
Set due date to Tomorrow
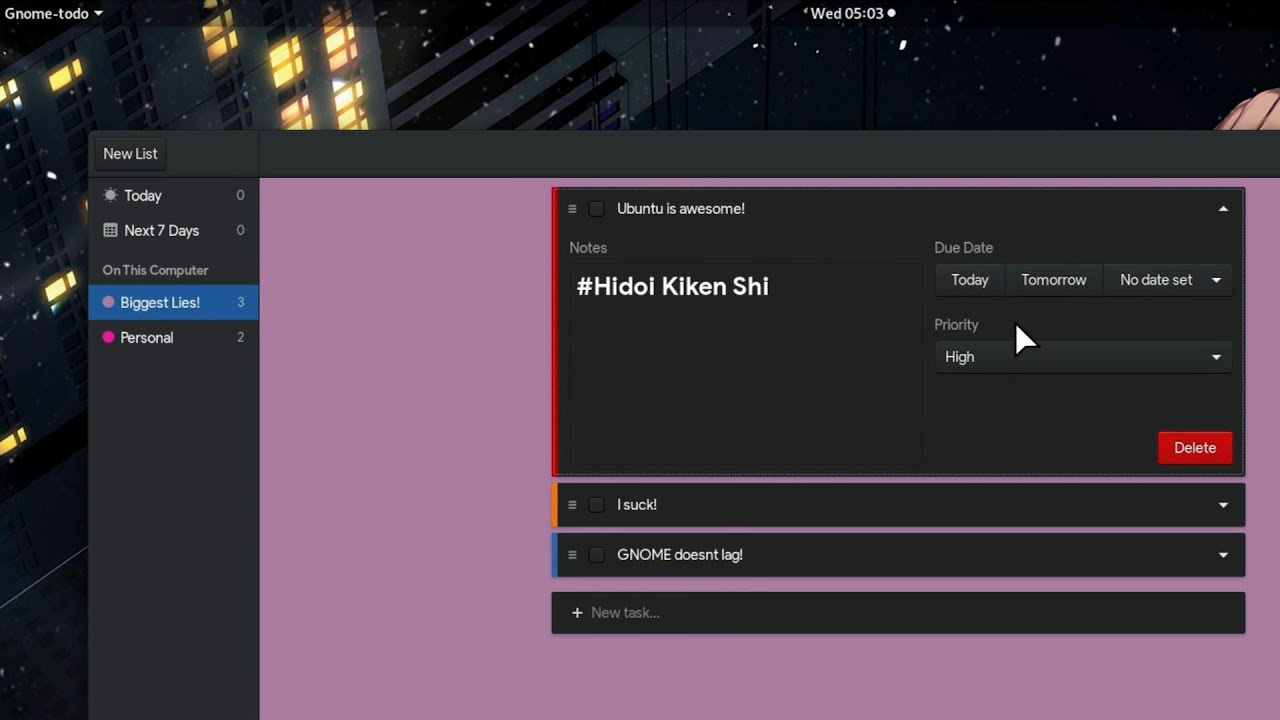[1054, 280]
